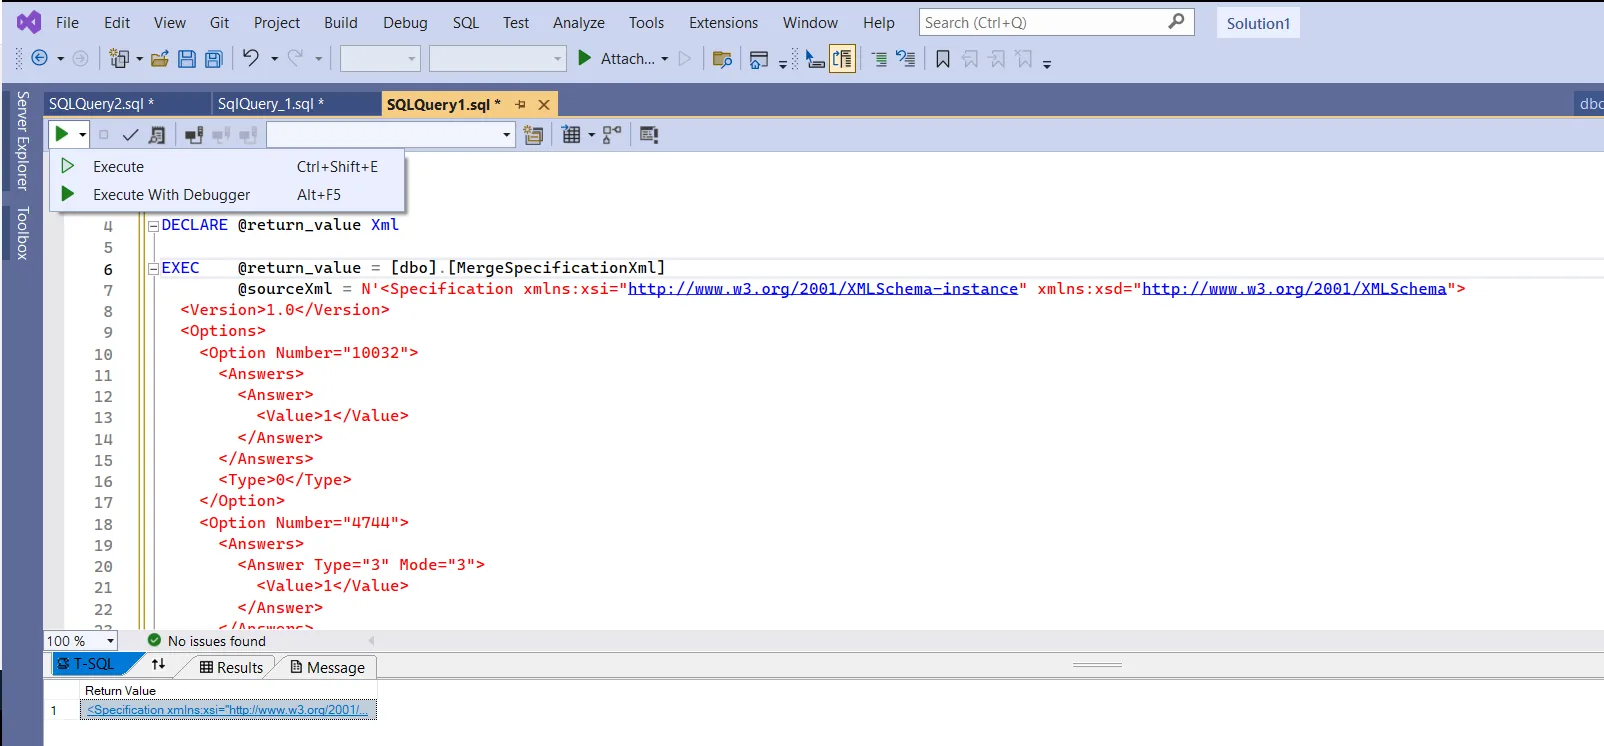The height and width of the screenshot is (746, 1604).
Task: Switch to the Results tab
Action: click(231, 667)
